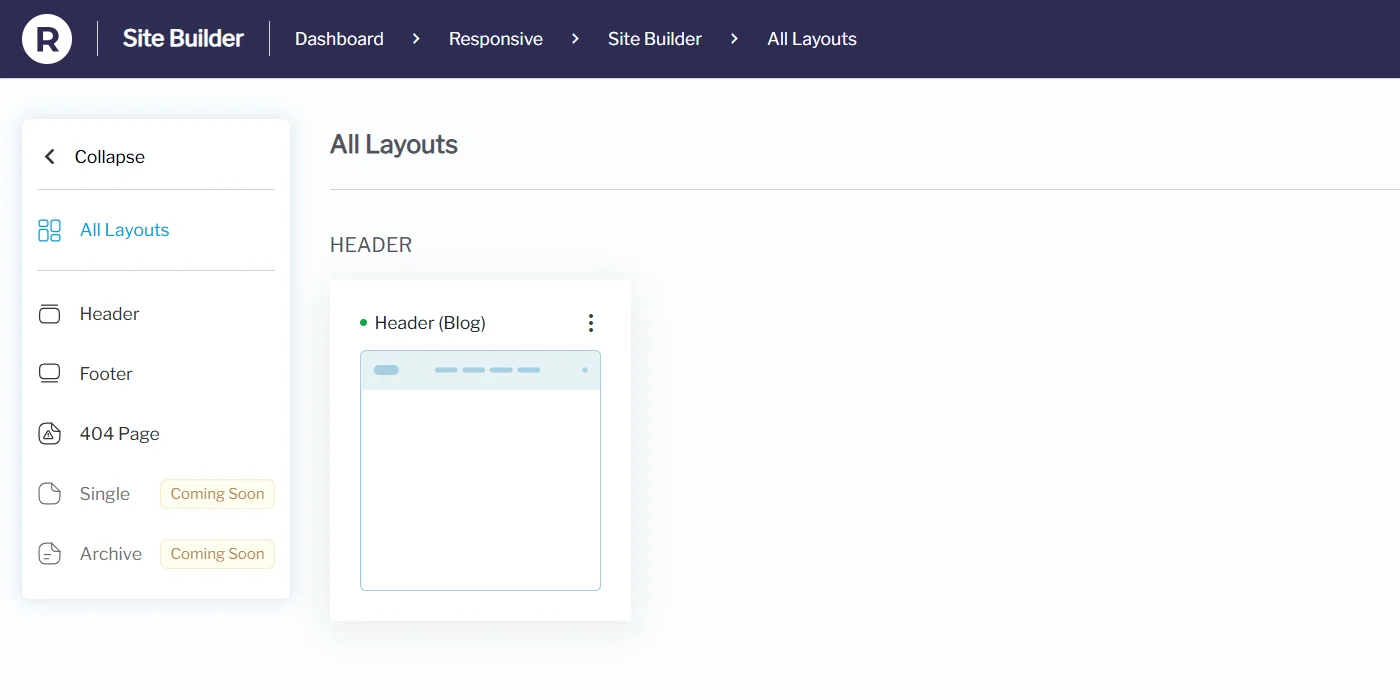
Task: Open the Header (Blog) layout thumbnail
Action: pos(480,470)
